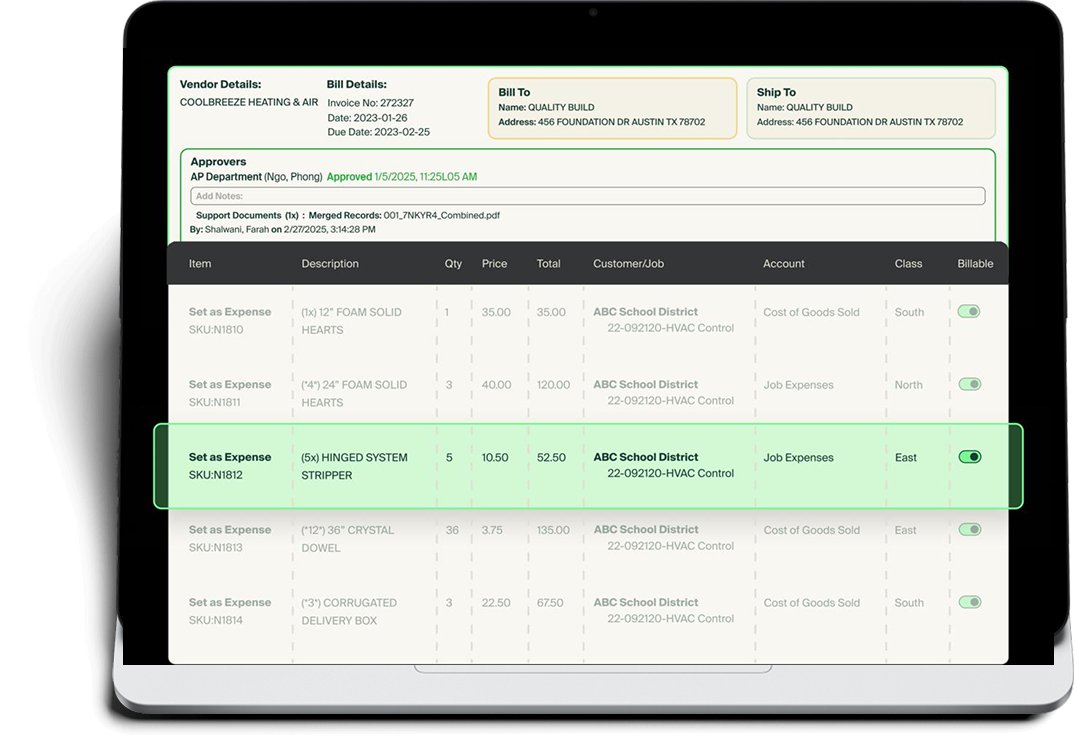Click Set as Expense for SKU:N1814
The width and height of the screenshot is (1075, 739).
[230, 603]
